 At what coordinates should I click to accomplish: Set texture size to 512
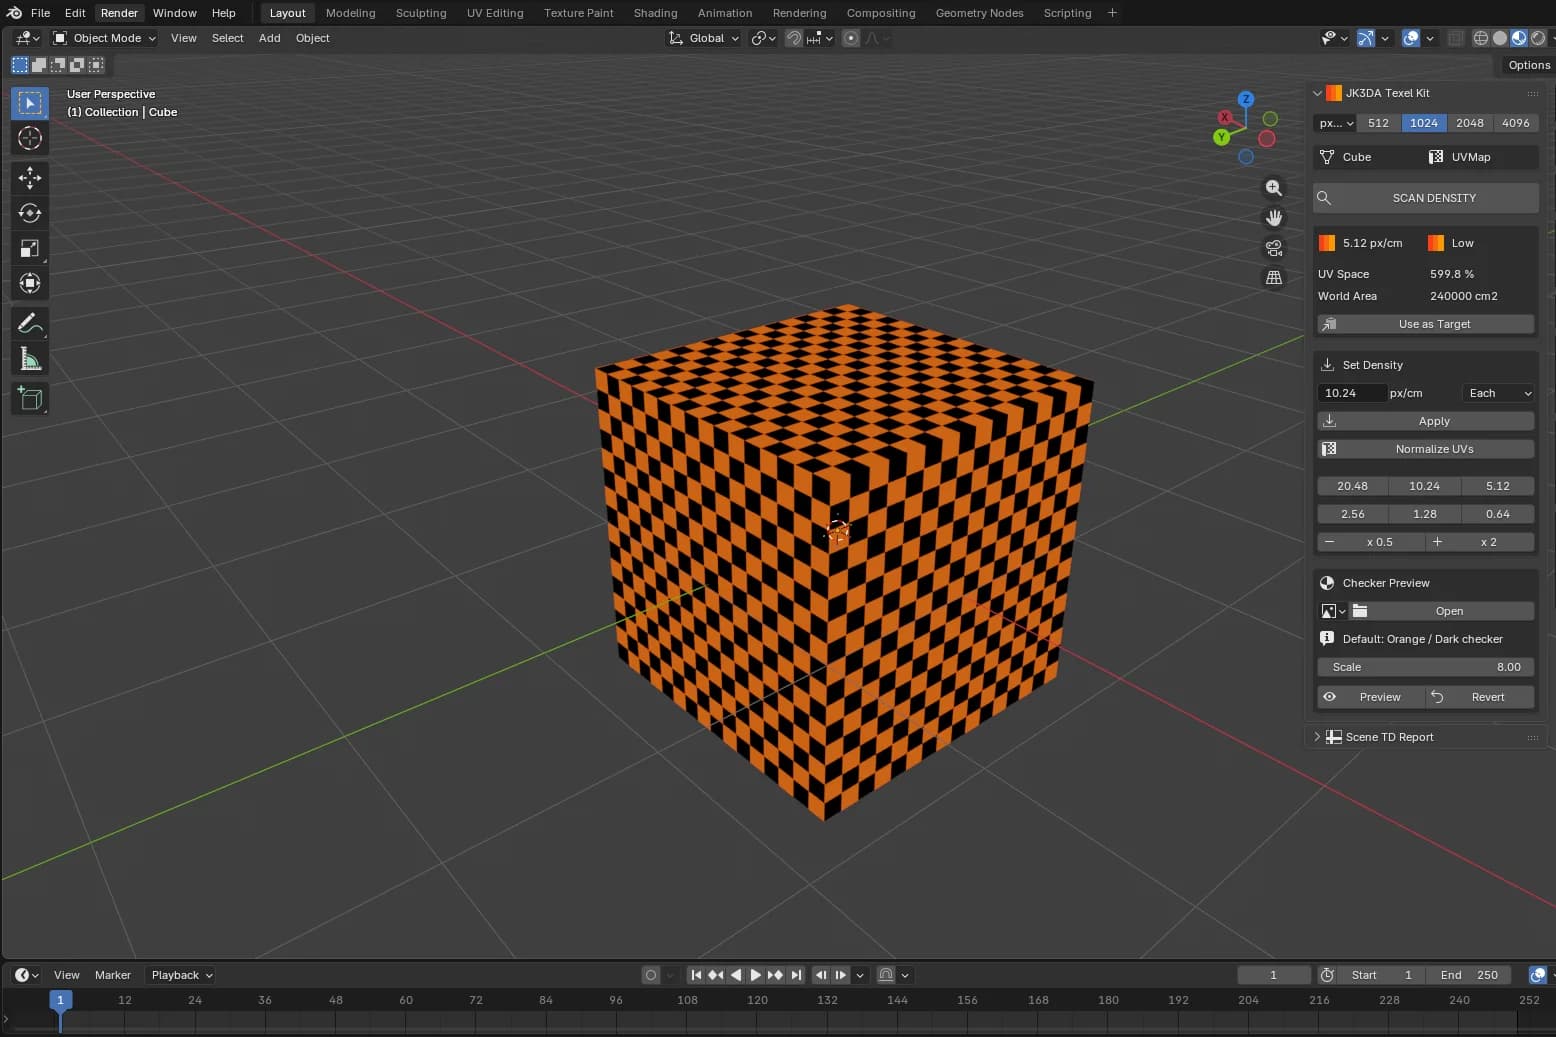click(1378, 123)
